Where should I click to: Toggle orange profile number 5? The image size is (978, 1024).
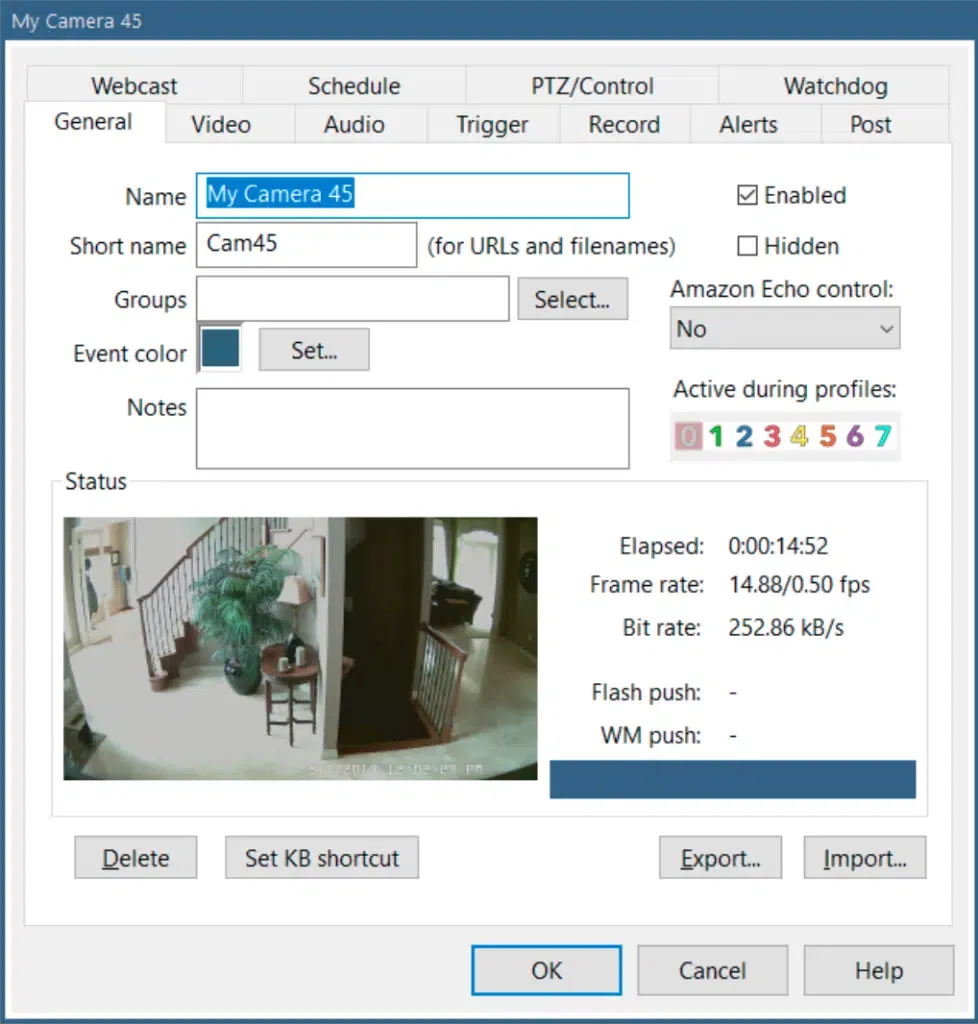click(827, 436)
